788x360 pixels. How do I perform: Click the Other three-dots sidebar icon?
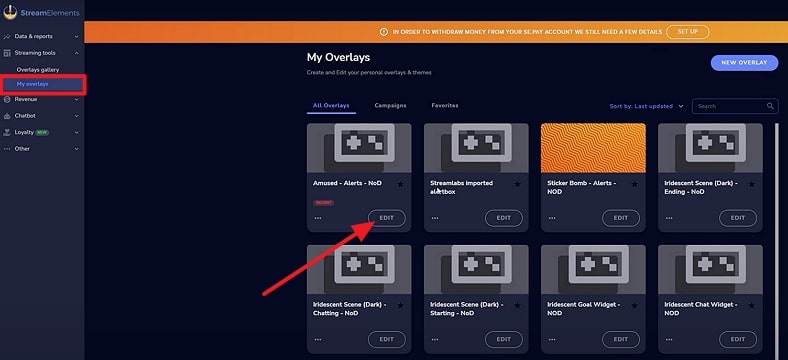coord(7,149)
